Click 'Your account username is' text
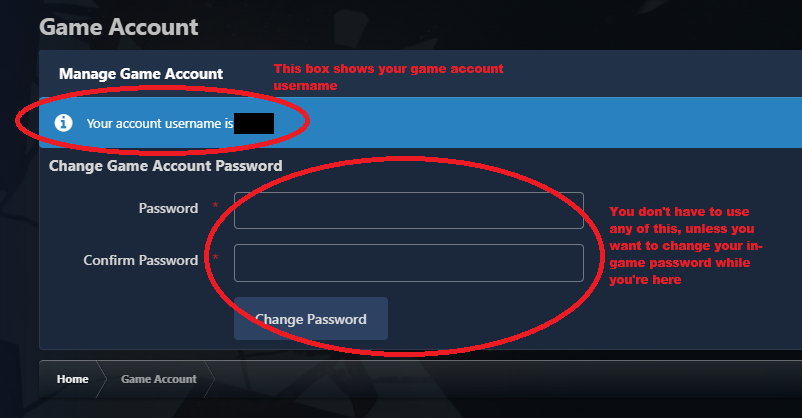 coord(160,123)
